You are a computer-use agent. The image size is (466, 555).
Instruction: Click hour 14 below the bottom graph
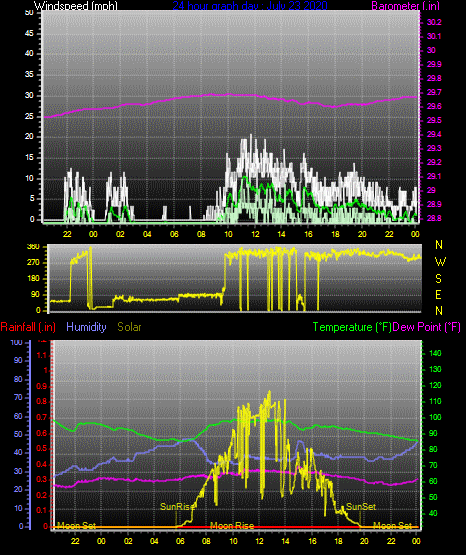[286, 541]
